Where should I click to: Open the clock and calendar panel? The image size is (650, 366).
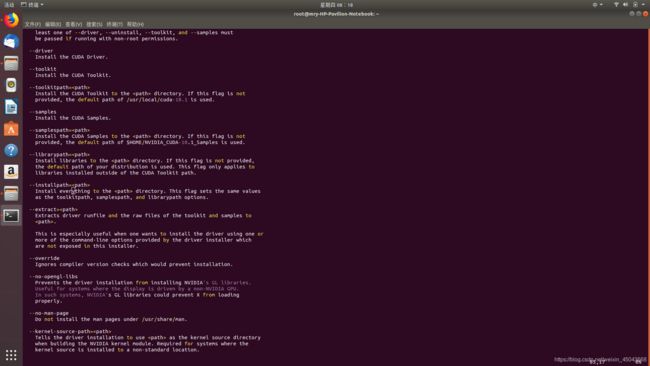tap(336, 5)
